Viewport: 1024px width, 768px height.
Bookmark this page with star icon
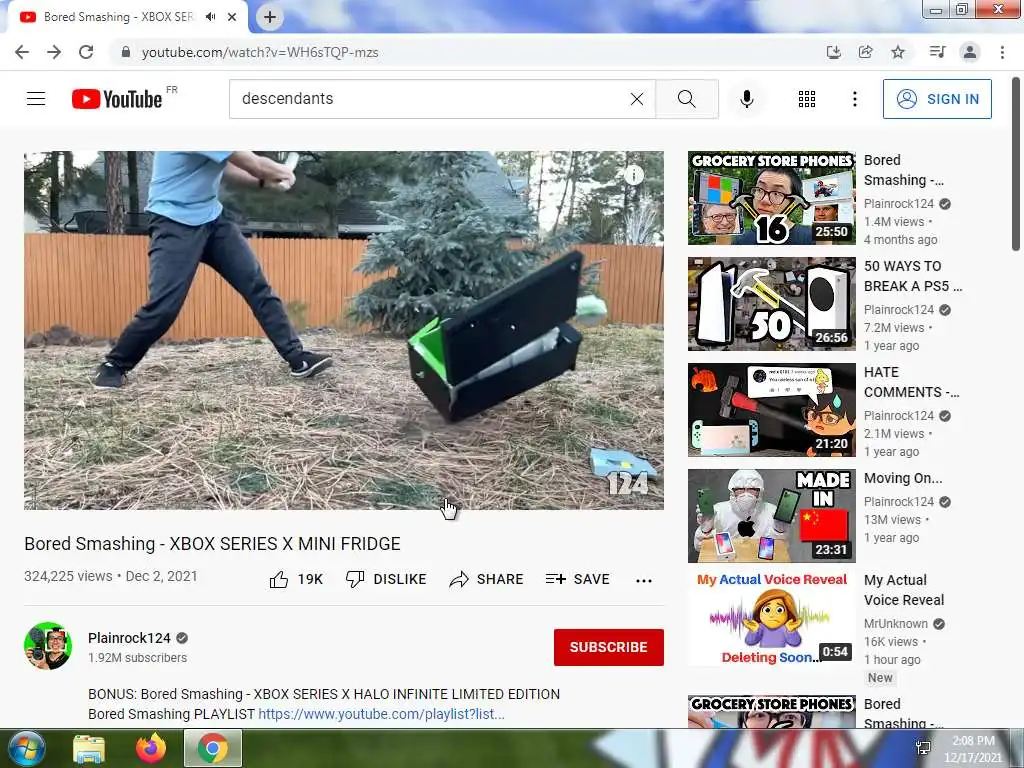pos(898,52)
